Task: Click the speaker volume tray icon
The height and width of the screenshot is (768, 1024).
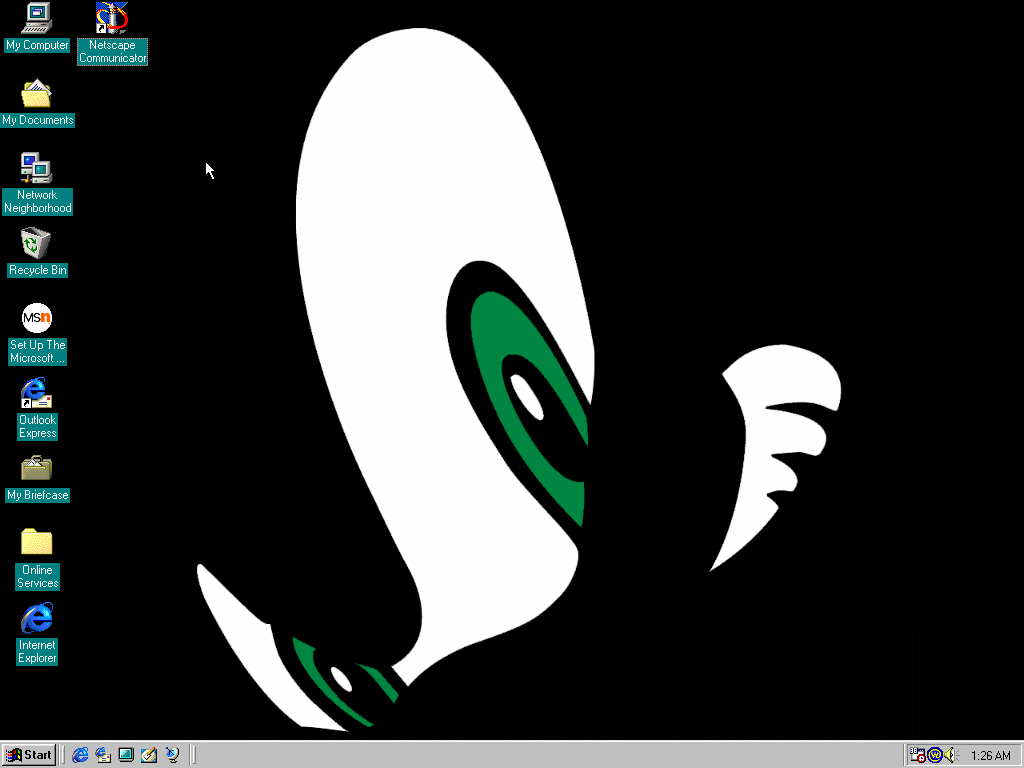Action: [x=951, y=755]
